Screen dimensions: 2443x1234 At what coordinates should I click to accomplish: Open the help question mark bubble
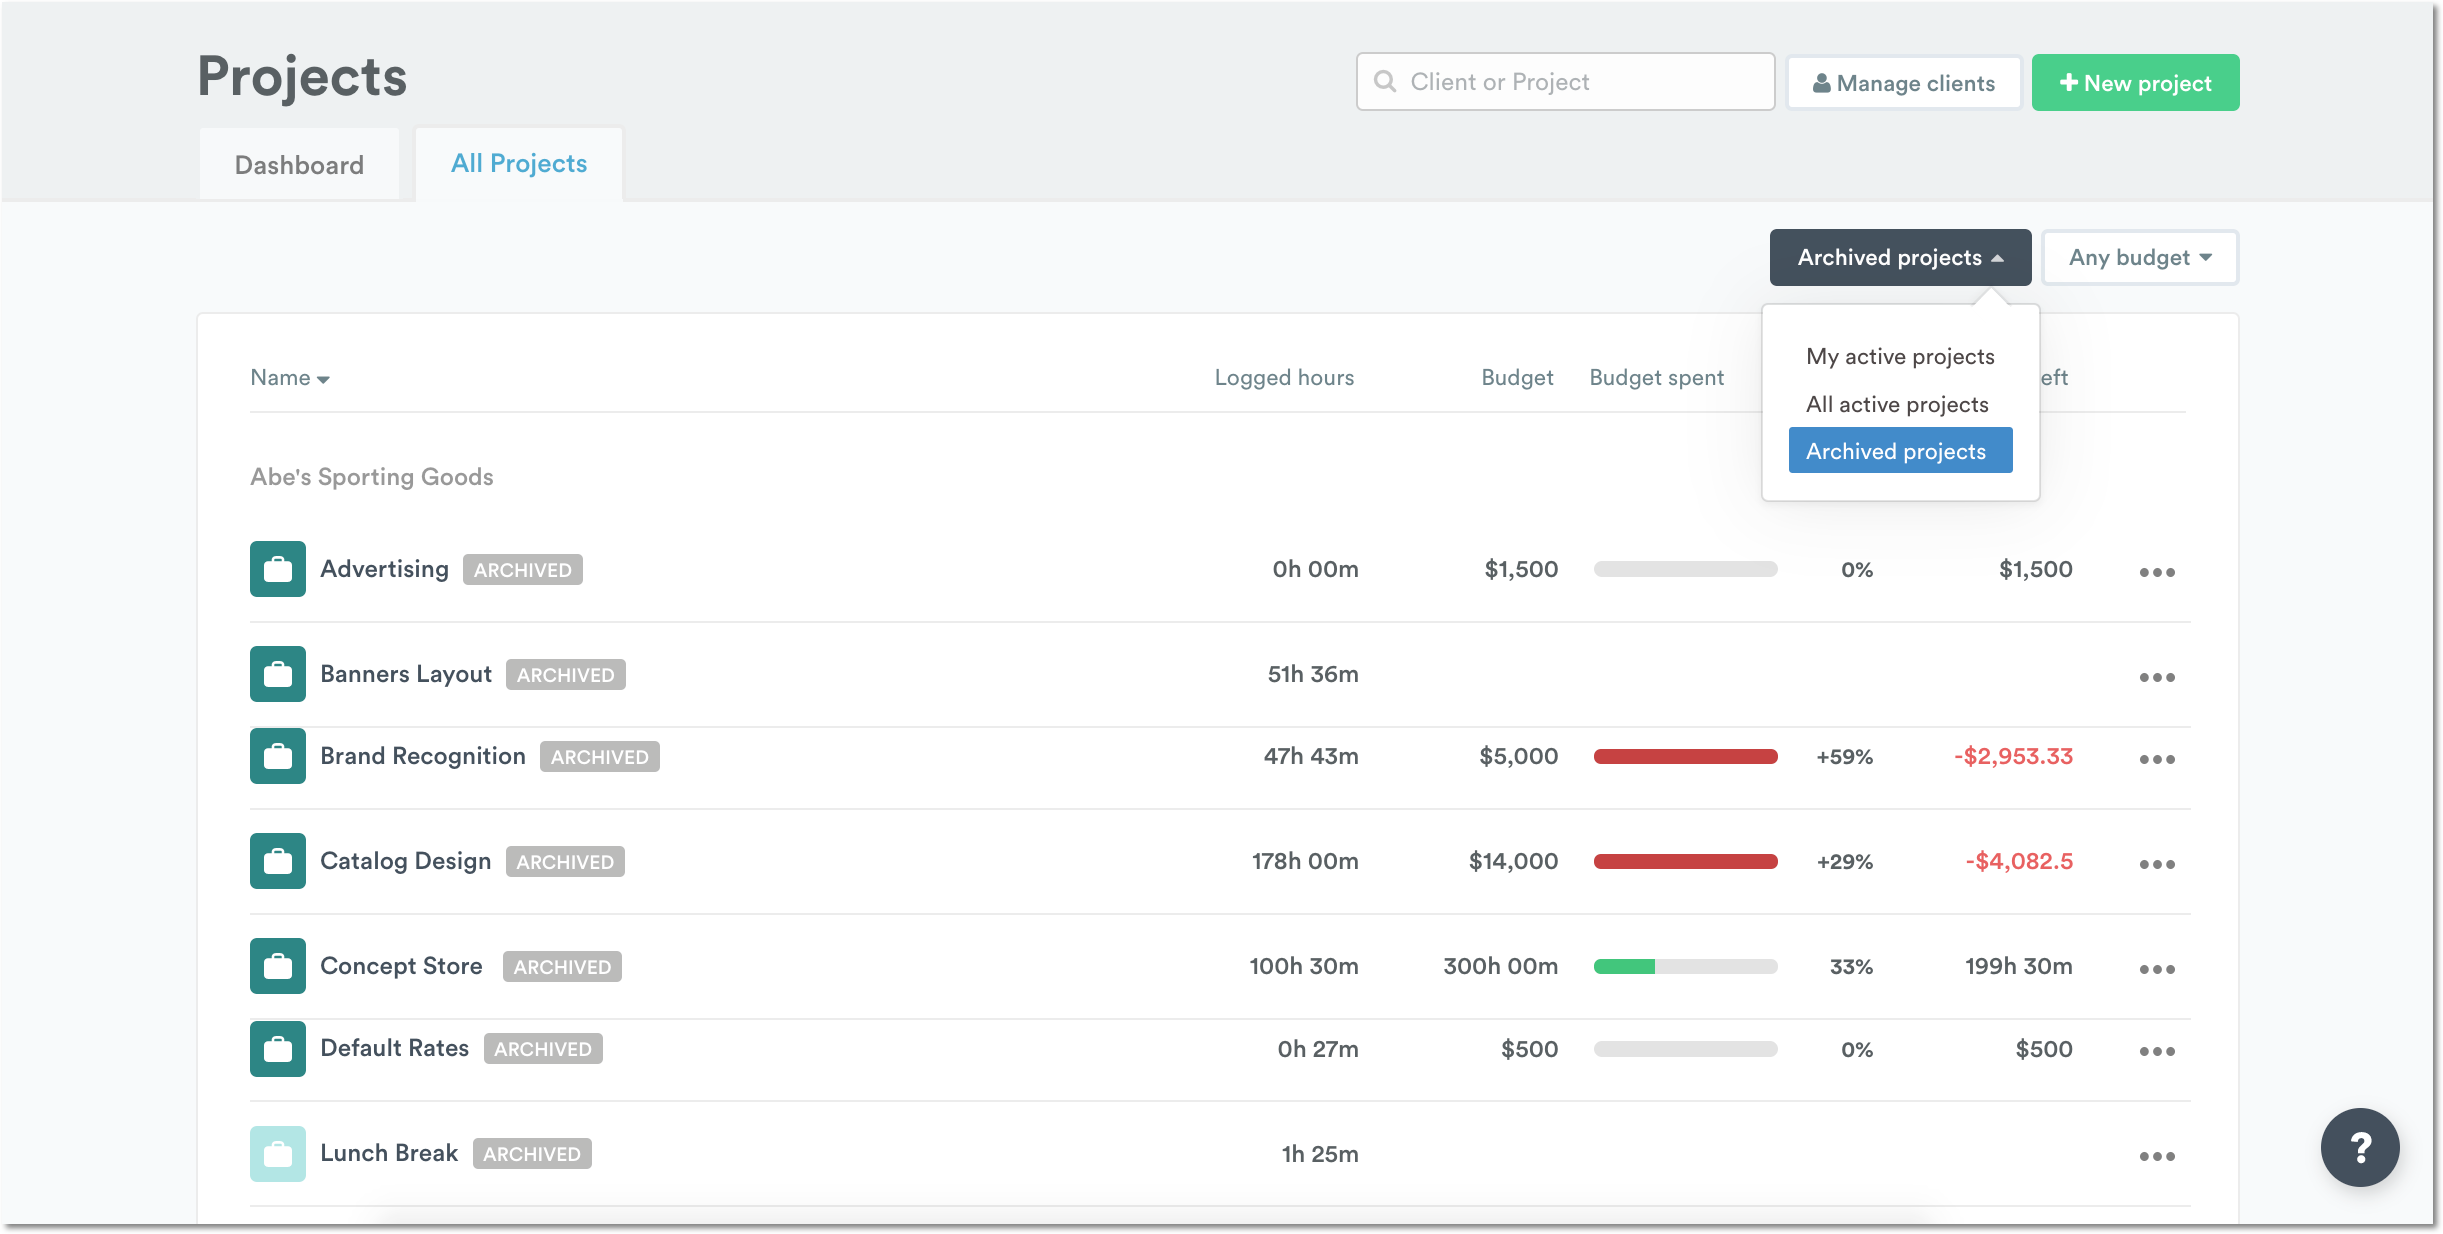(x=2360, y=1147)
